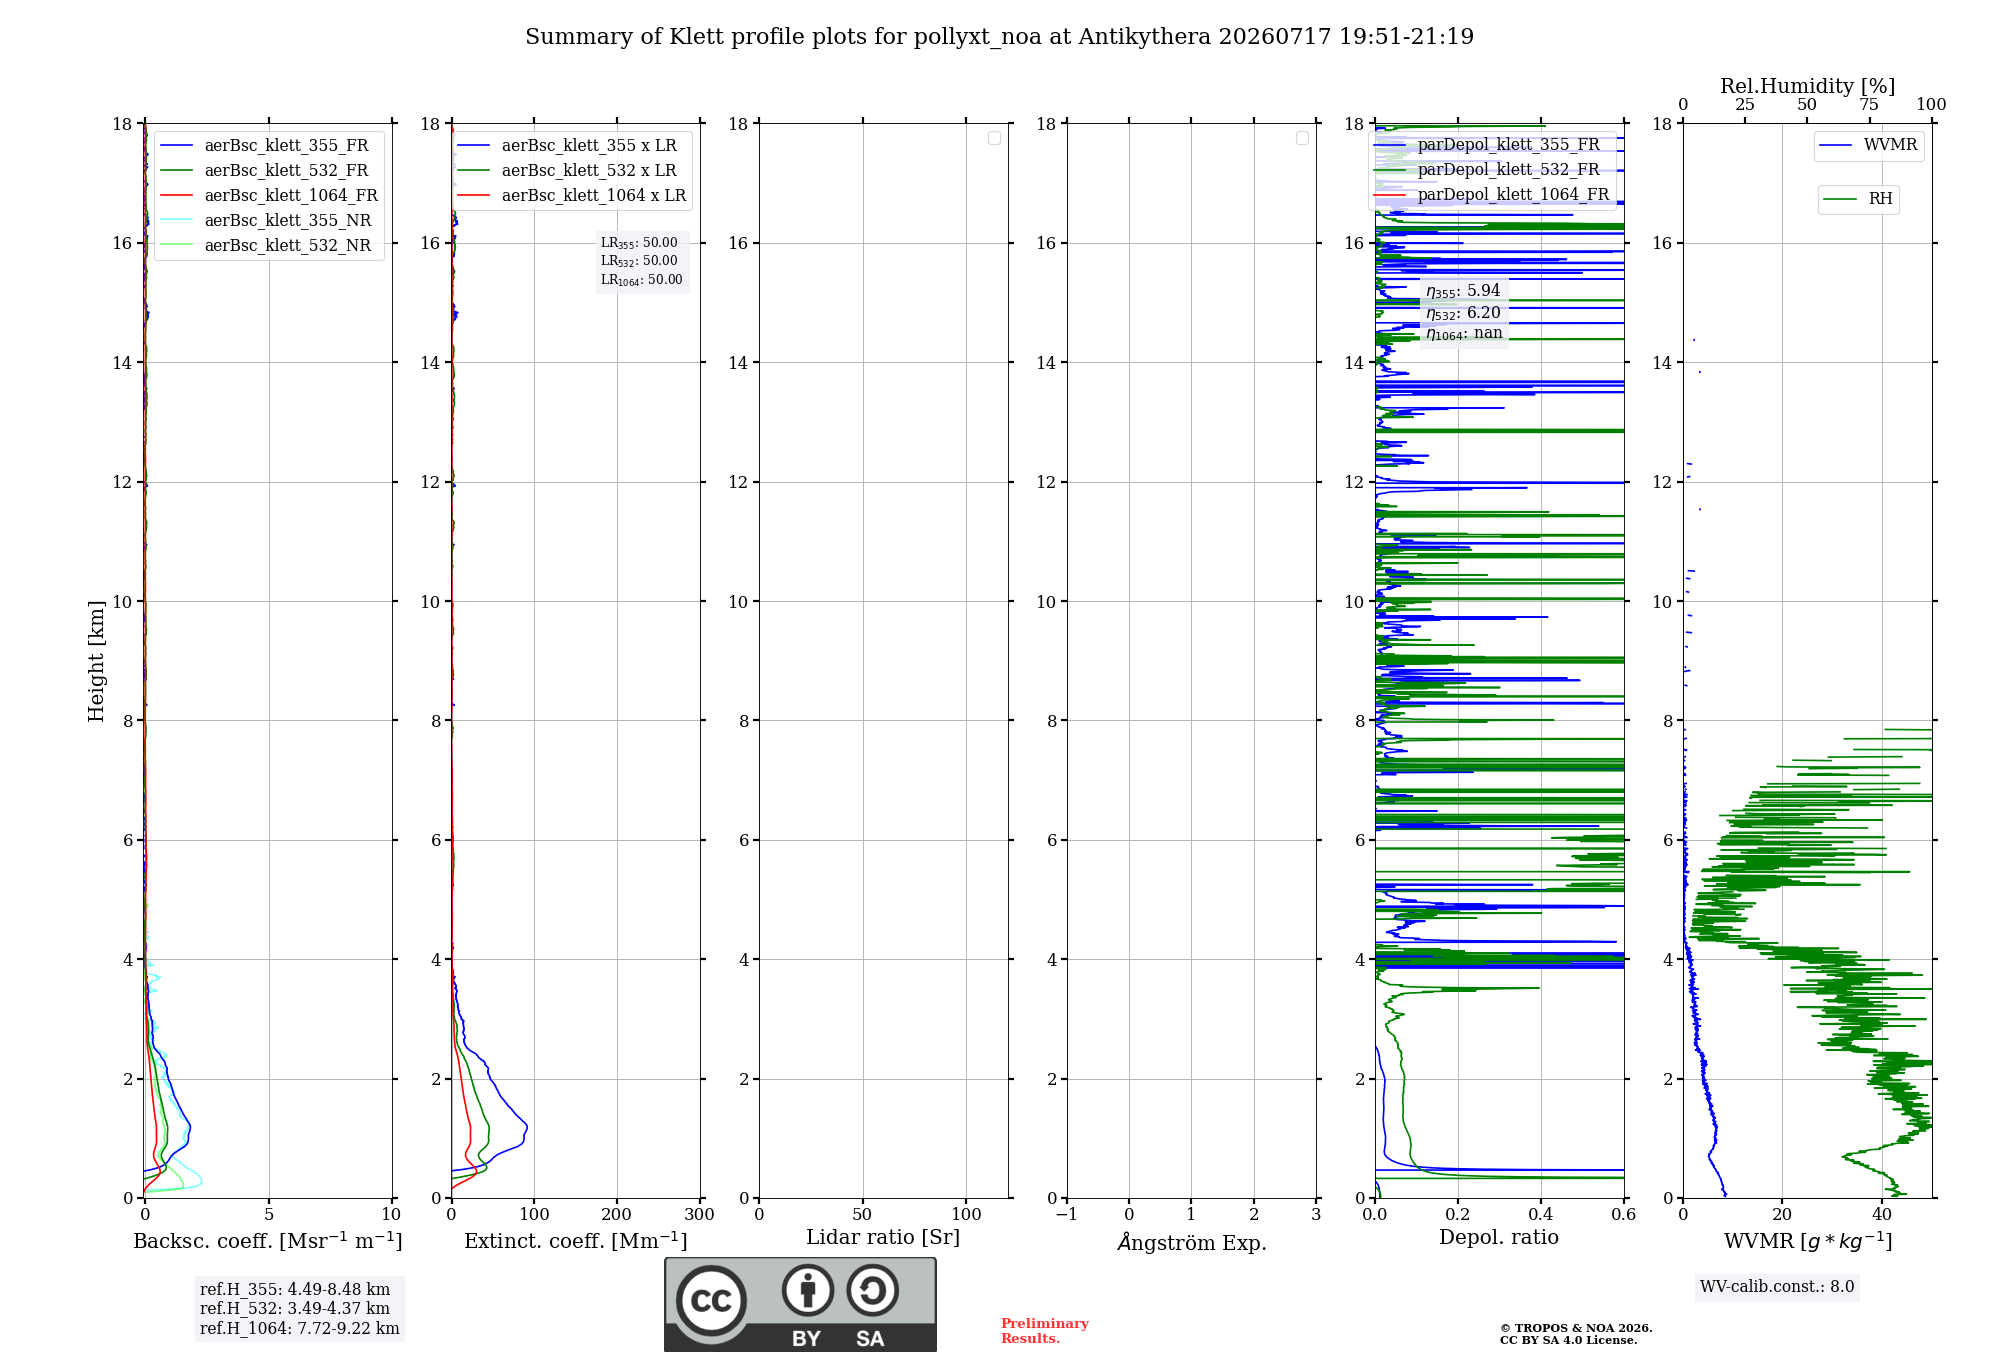Screen dimensions: 2000x1360
Task: Click the Creative Commons CC logo icon
Action: point(711,1300)
